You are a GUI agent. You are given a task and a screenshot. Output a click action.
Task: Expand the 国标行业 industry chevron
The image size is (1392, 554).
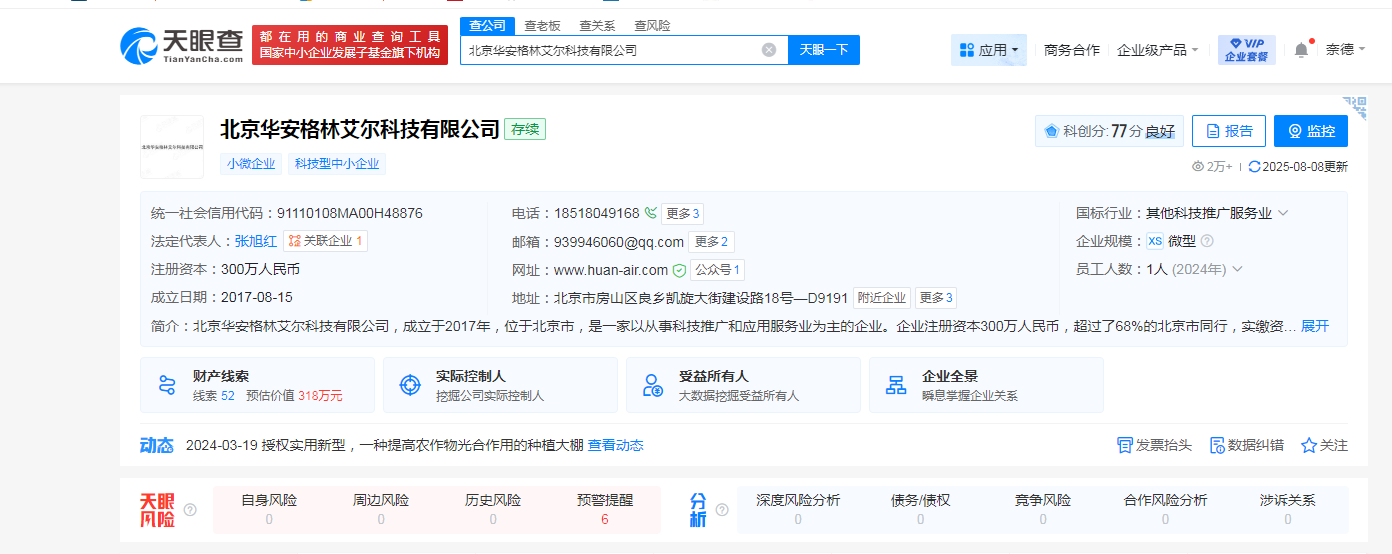1283,213
